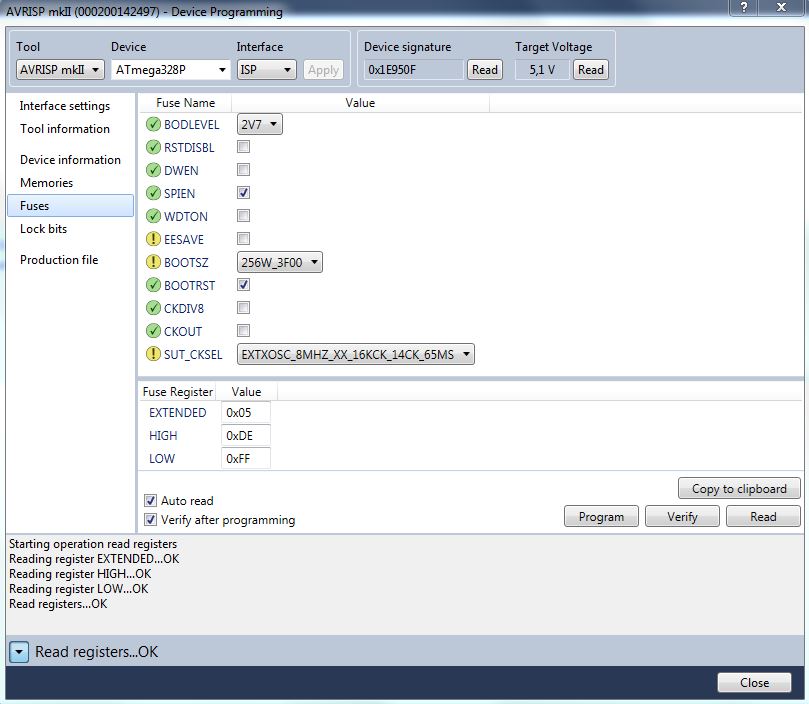Click the yellow warning icon next to EESAVE
The width and height of the screenshot is (809, 704).
(x=153, y=239)
